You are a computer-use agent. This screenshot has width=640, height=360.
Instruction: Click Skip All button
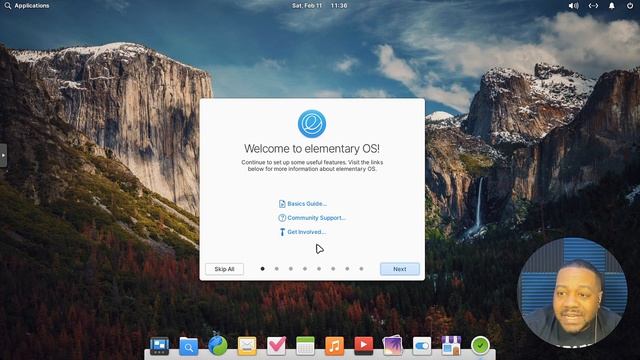click(x=224, y=269)
